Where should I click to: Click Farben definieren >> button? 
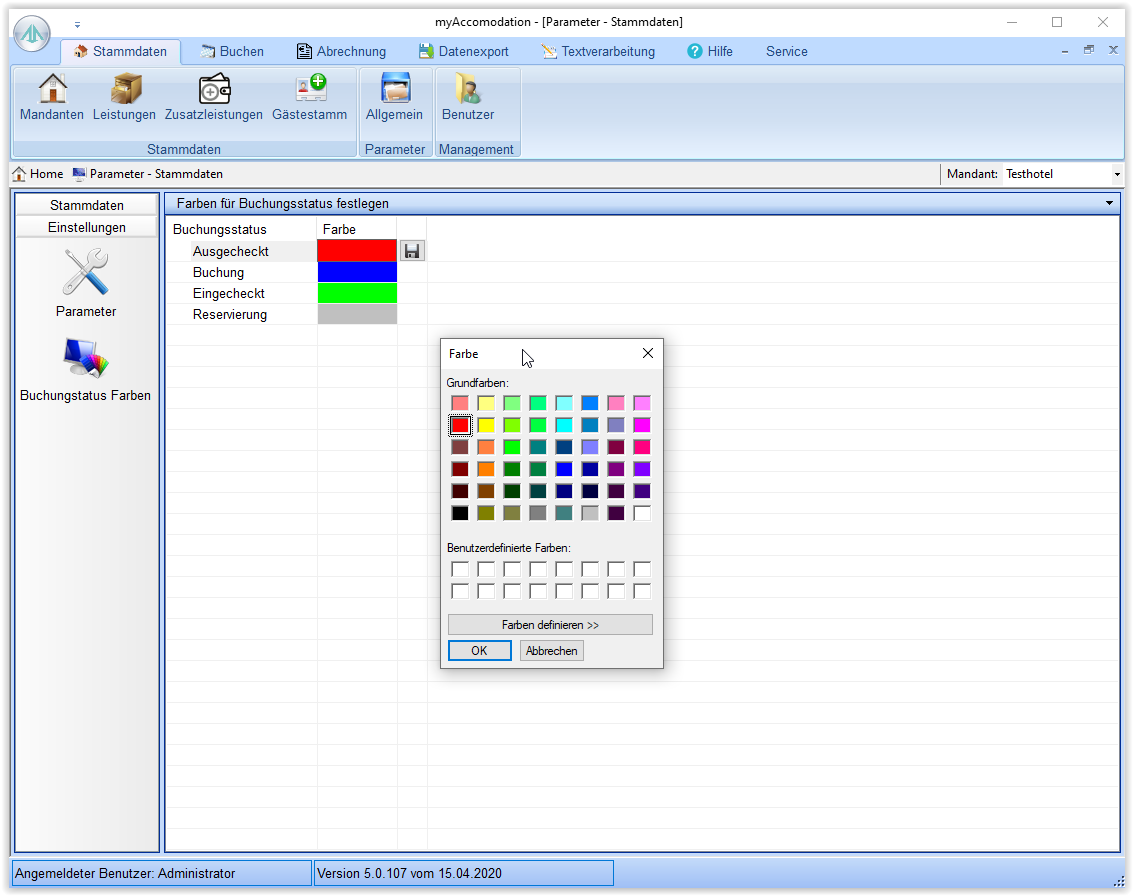(550, 625)
